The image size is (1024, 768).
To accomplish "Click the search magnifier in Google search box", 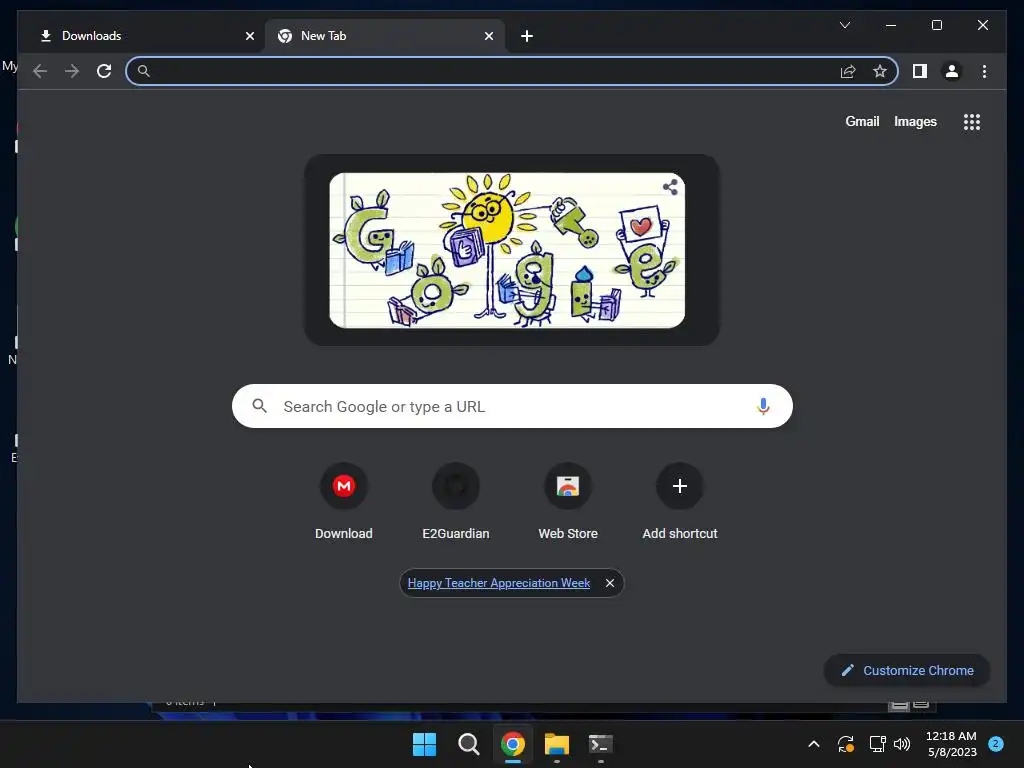I will tap(259, 406).
